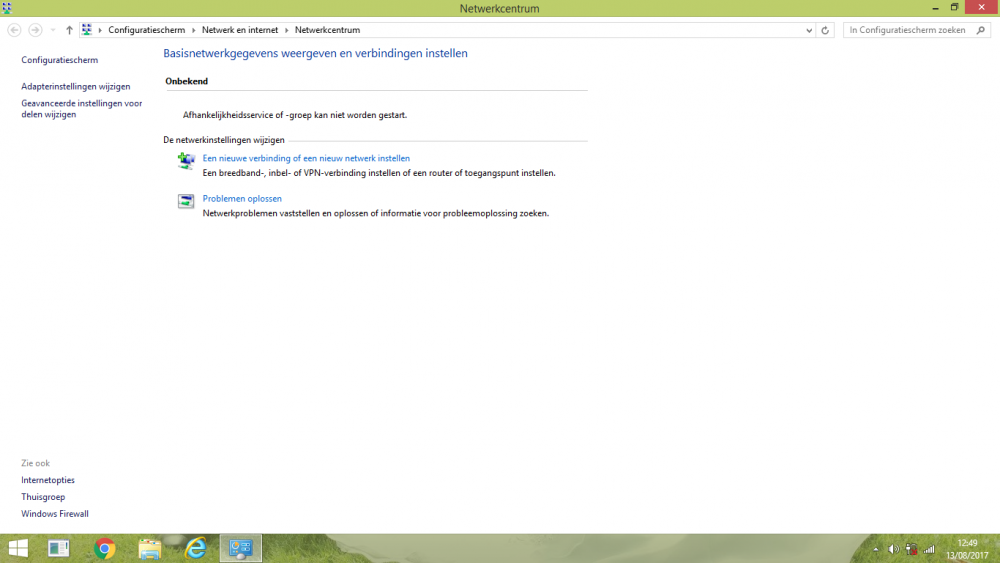Expand the chevron after Configuratiescherm breadcrumb
This screenshot has width=1000, height=563.
(x=193, y=30)
